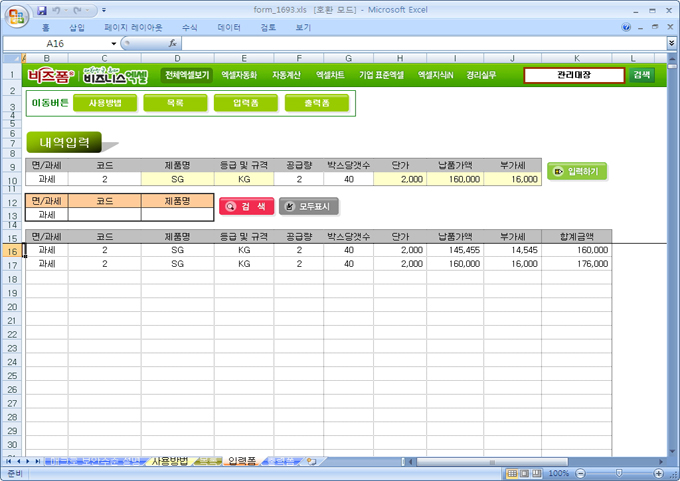Click the insert new worksheet tab icon

click(312, 461)
